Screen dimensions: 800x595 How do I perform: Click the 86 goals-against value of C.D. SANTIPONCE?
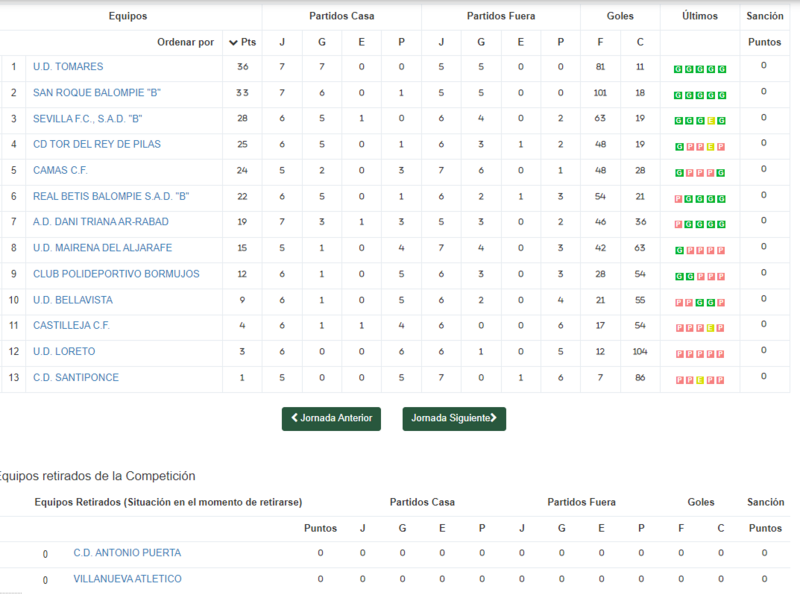click(640, 378)
